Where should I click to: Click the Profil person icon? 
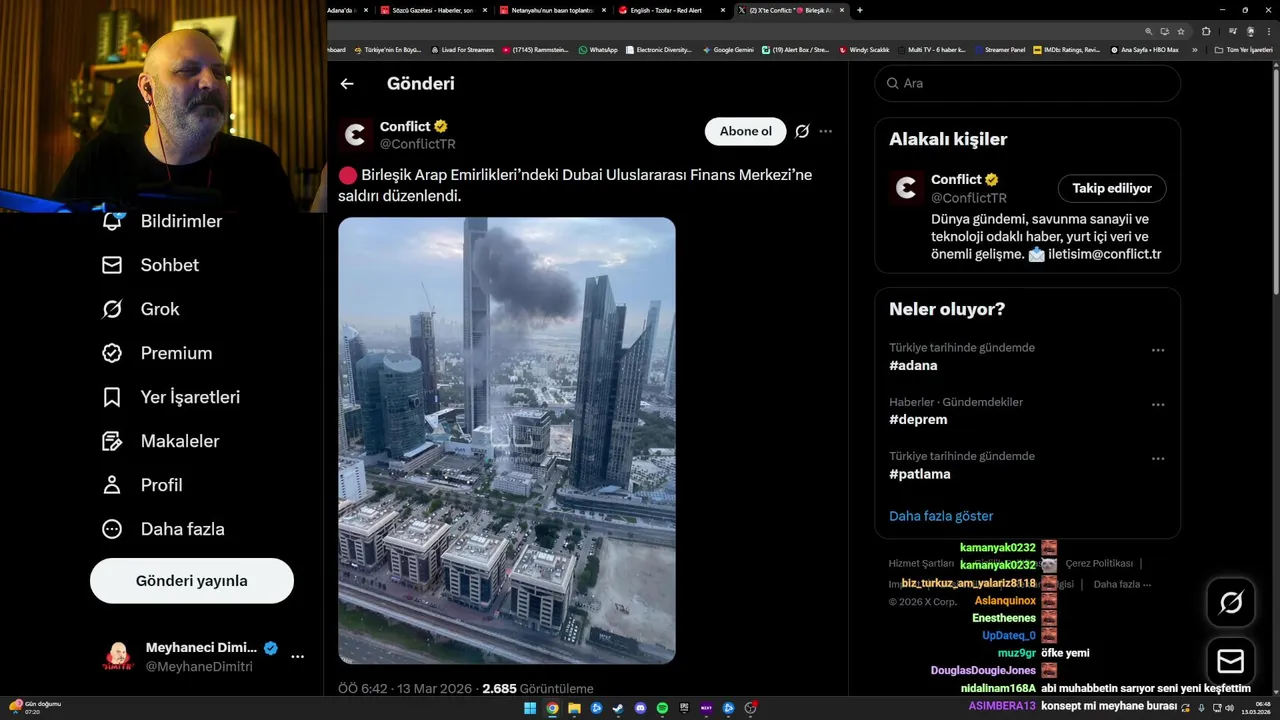point(112,485)
